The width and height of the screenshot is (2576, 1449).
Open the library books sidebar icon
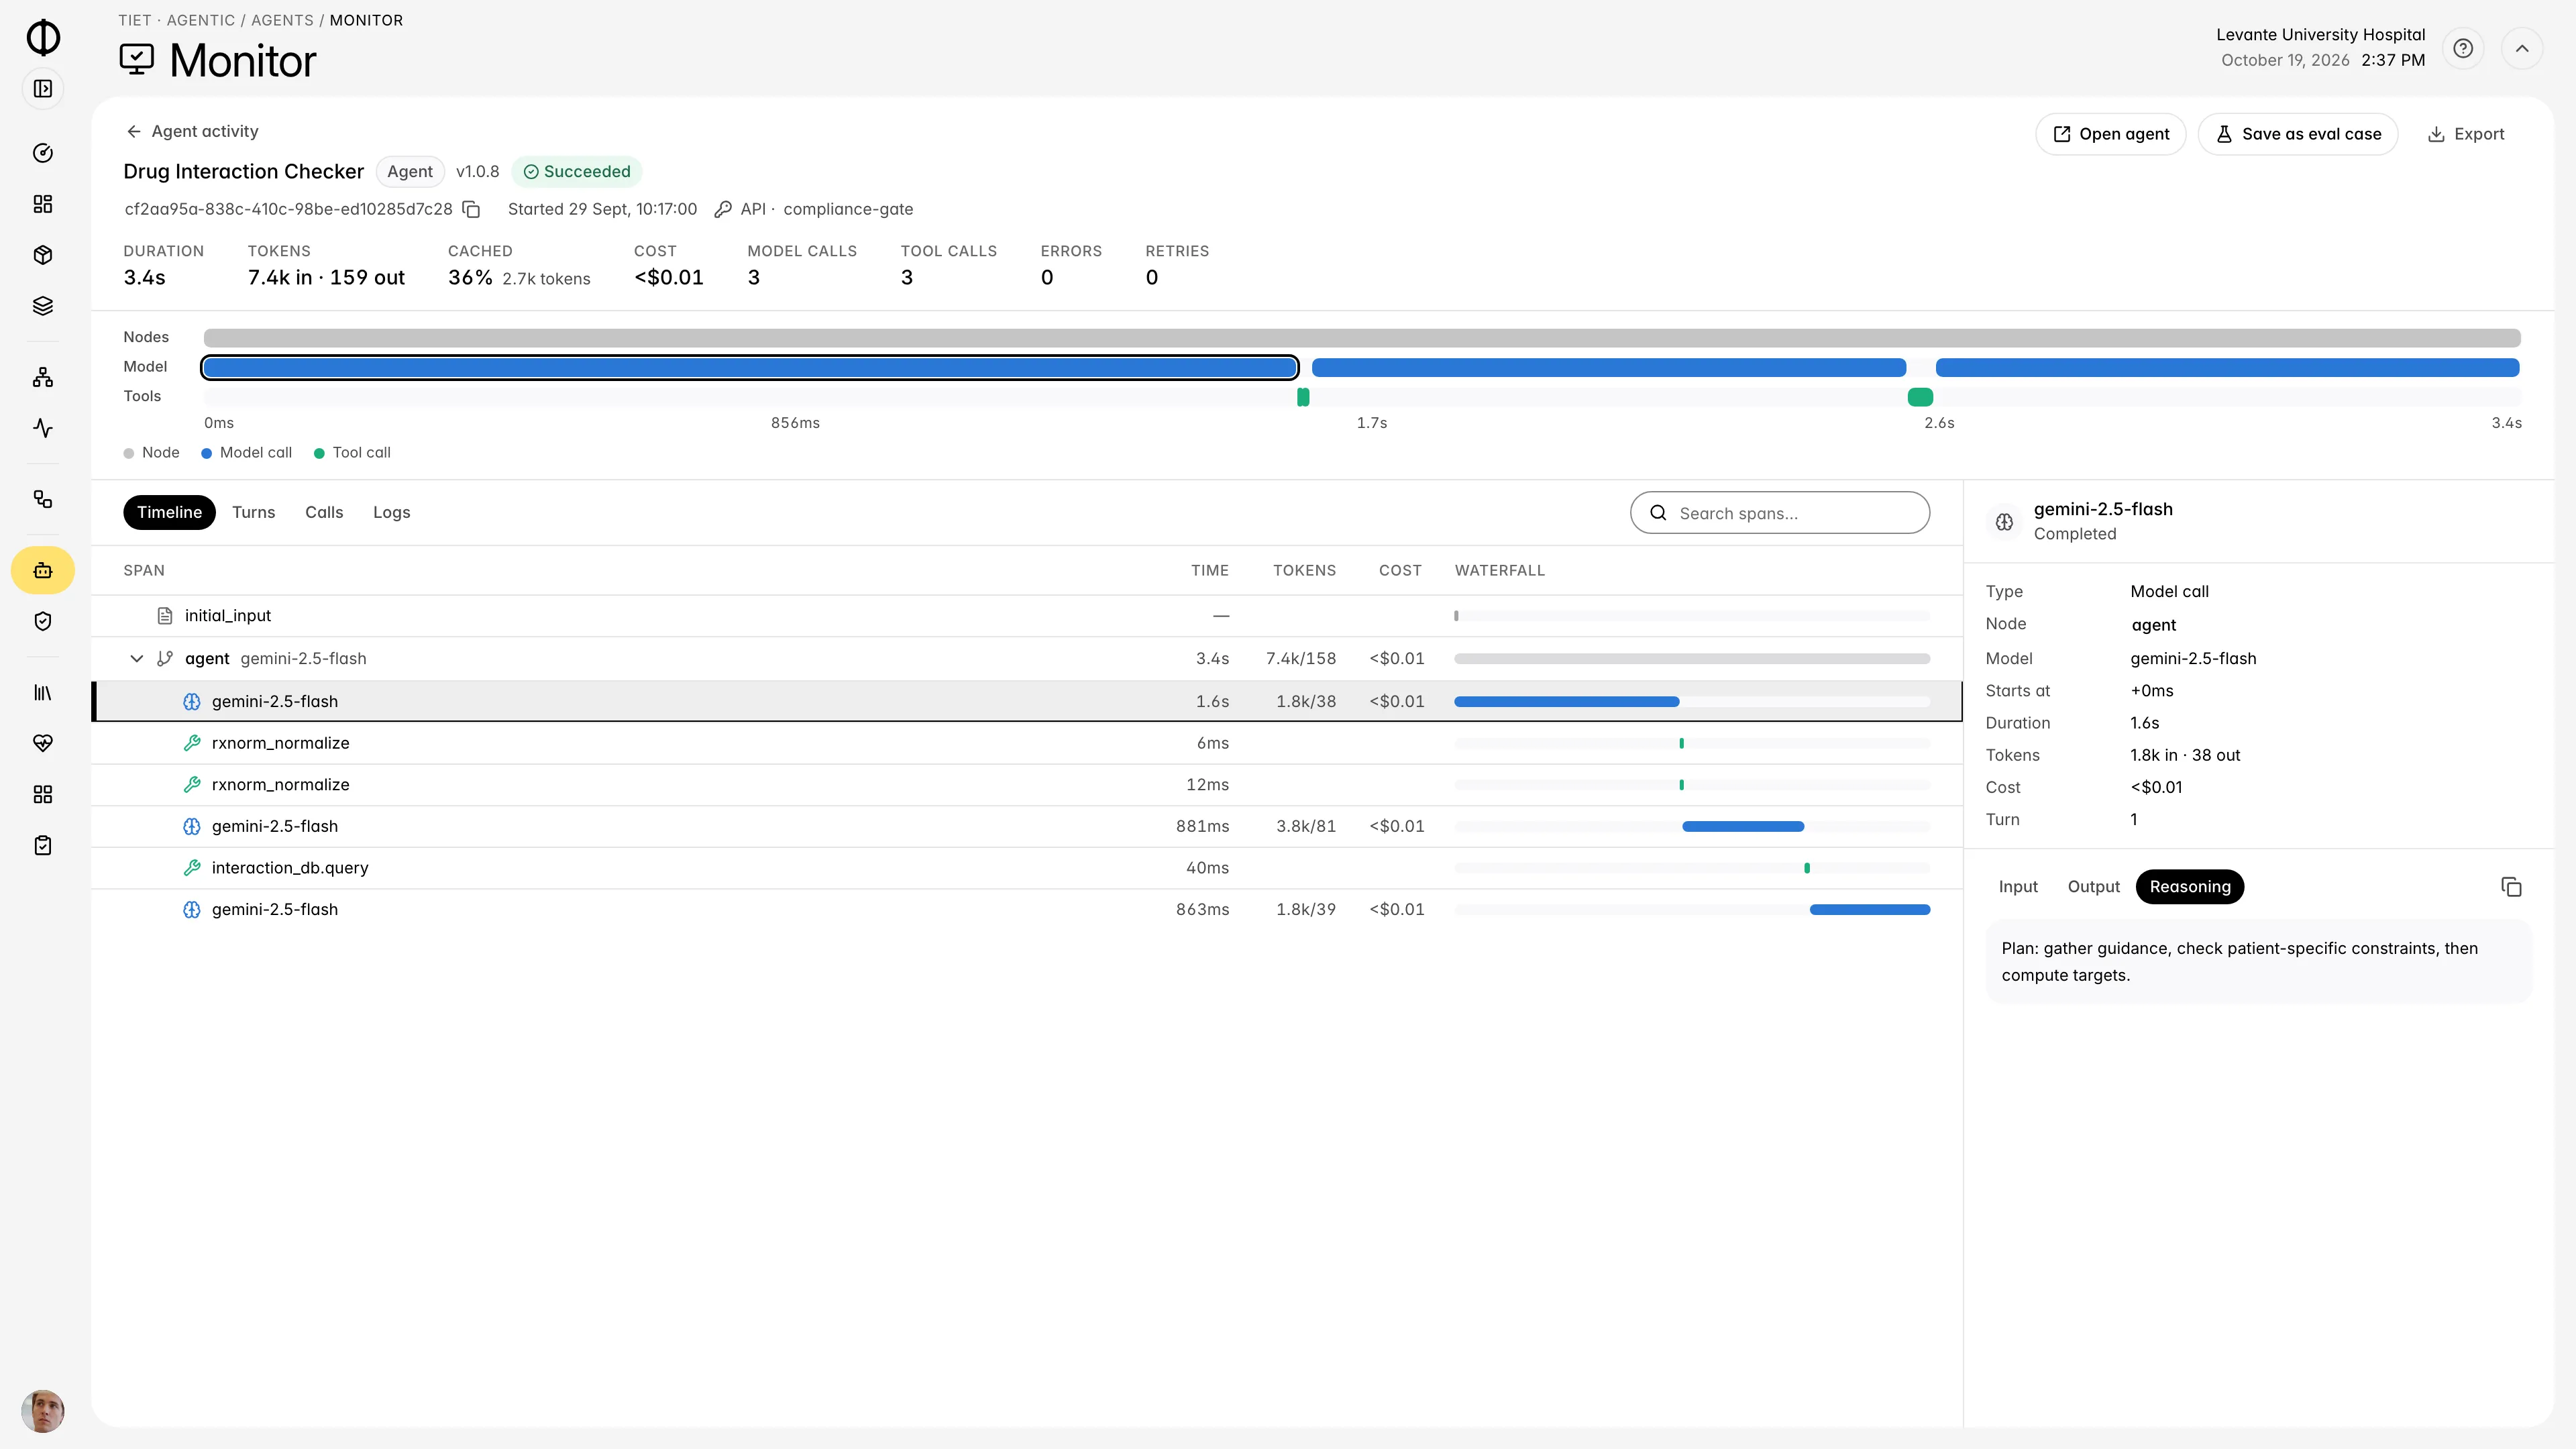[43, 692]
